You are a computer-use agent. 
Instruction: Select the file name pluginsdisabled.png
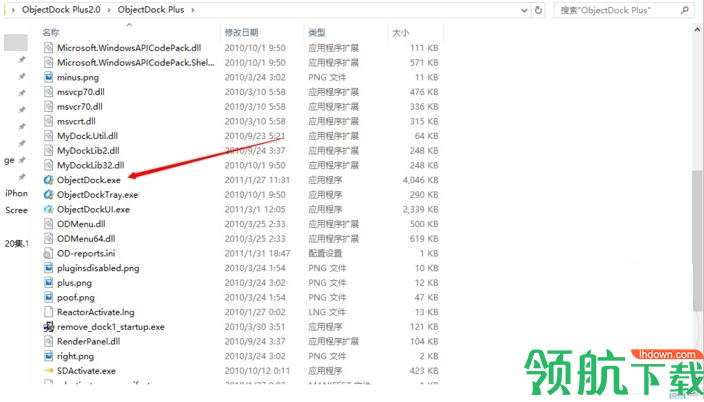[98, 268]
